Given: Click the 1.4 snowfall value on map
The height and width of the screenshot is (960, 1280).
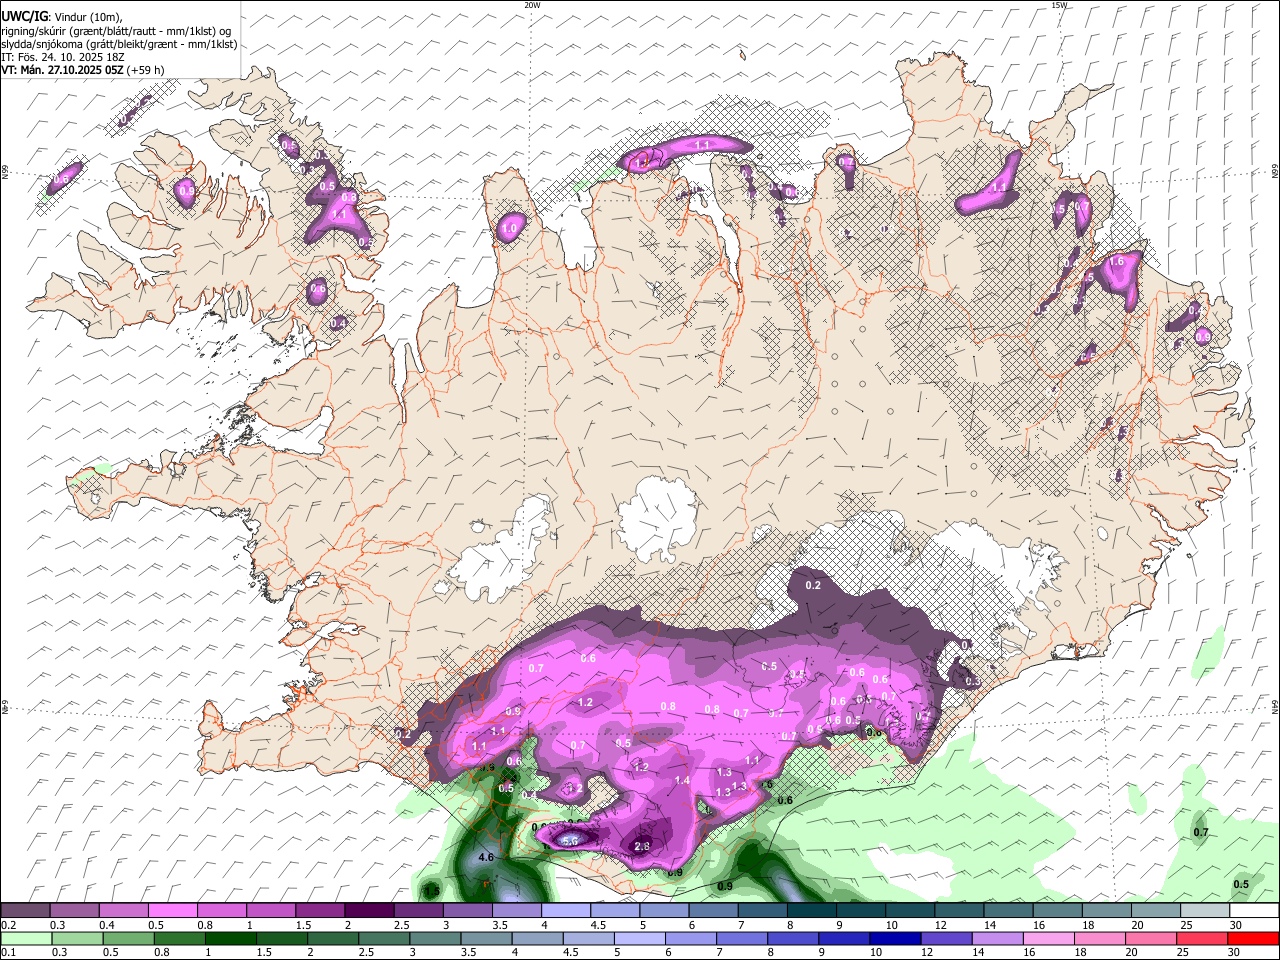Looking at the screenshot, I should [x=683, y=780].
